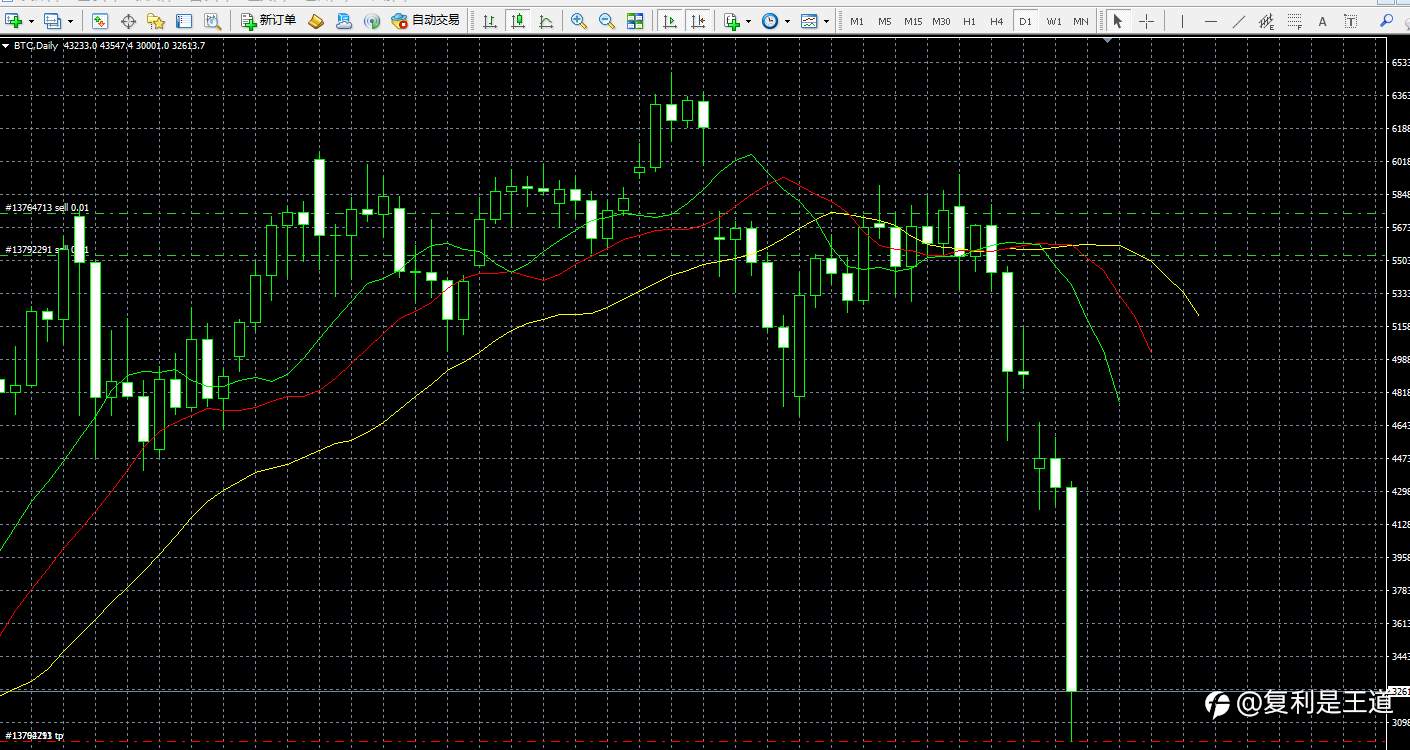Click the take-profit tp line label
This screenshot has height=750, width=1410.
coord(34,736)
